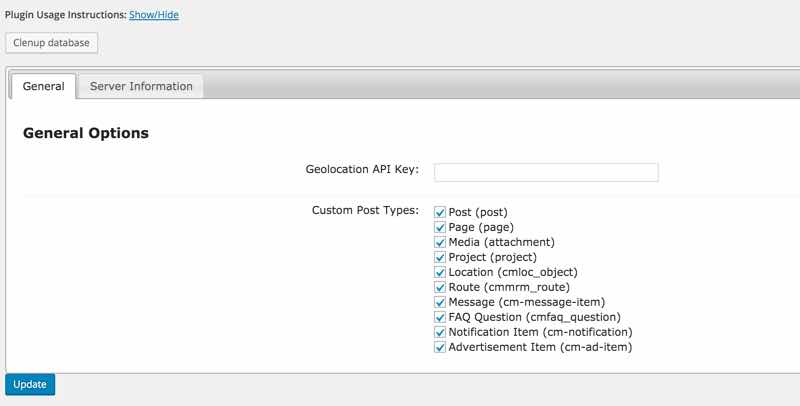Screen dimensions: 800x406
Task: Toggle the Location (cmloc_object) checkbox
Action: (x=440, y=272)
